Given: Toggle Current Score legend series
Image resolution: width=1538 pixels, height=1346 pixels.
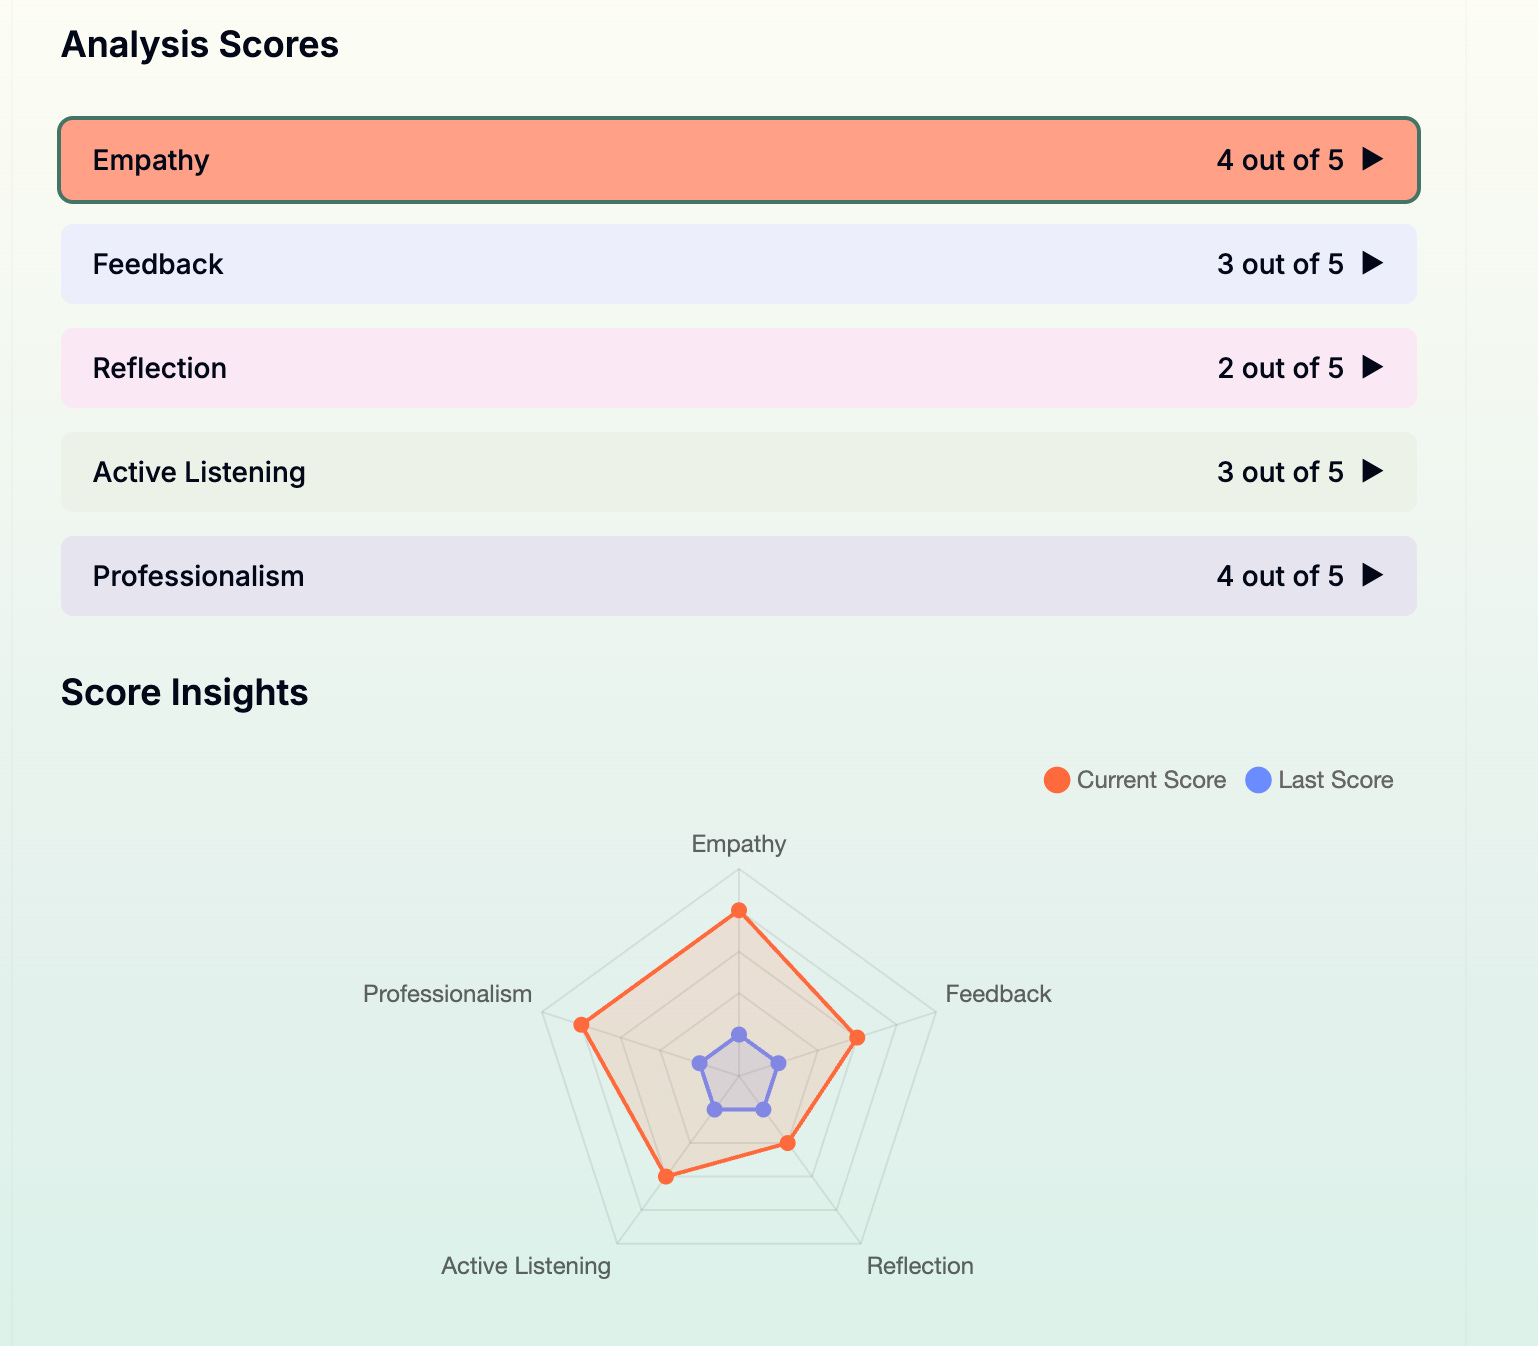Looking at the screenshot, I should [x=1135, y=780].
